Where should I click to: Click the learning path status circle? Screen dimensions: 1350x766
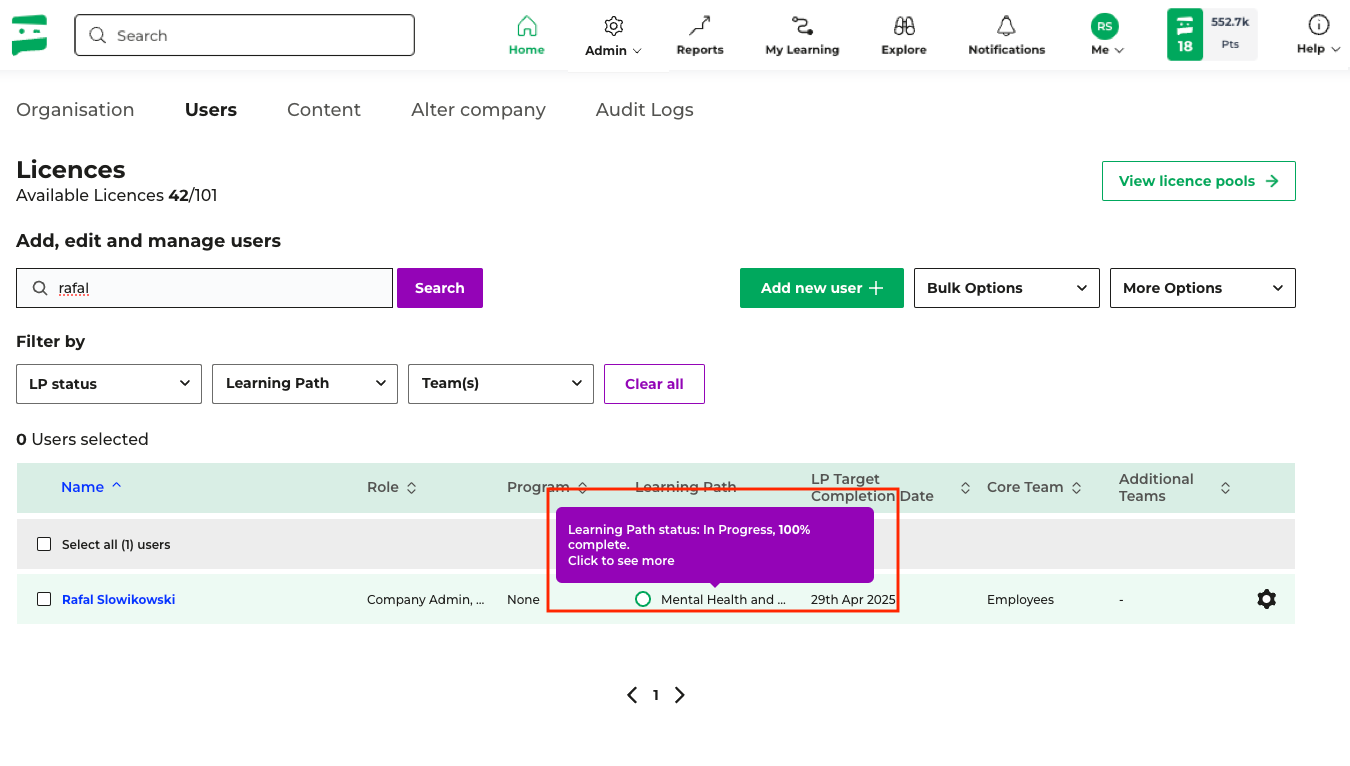click(643, 599)
